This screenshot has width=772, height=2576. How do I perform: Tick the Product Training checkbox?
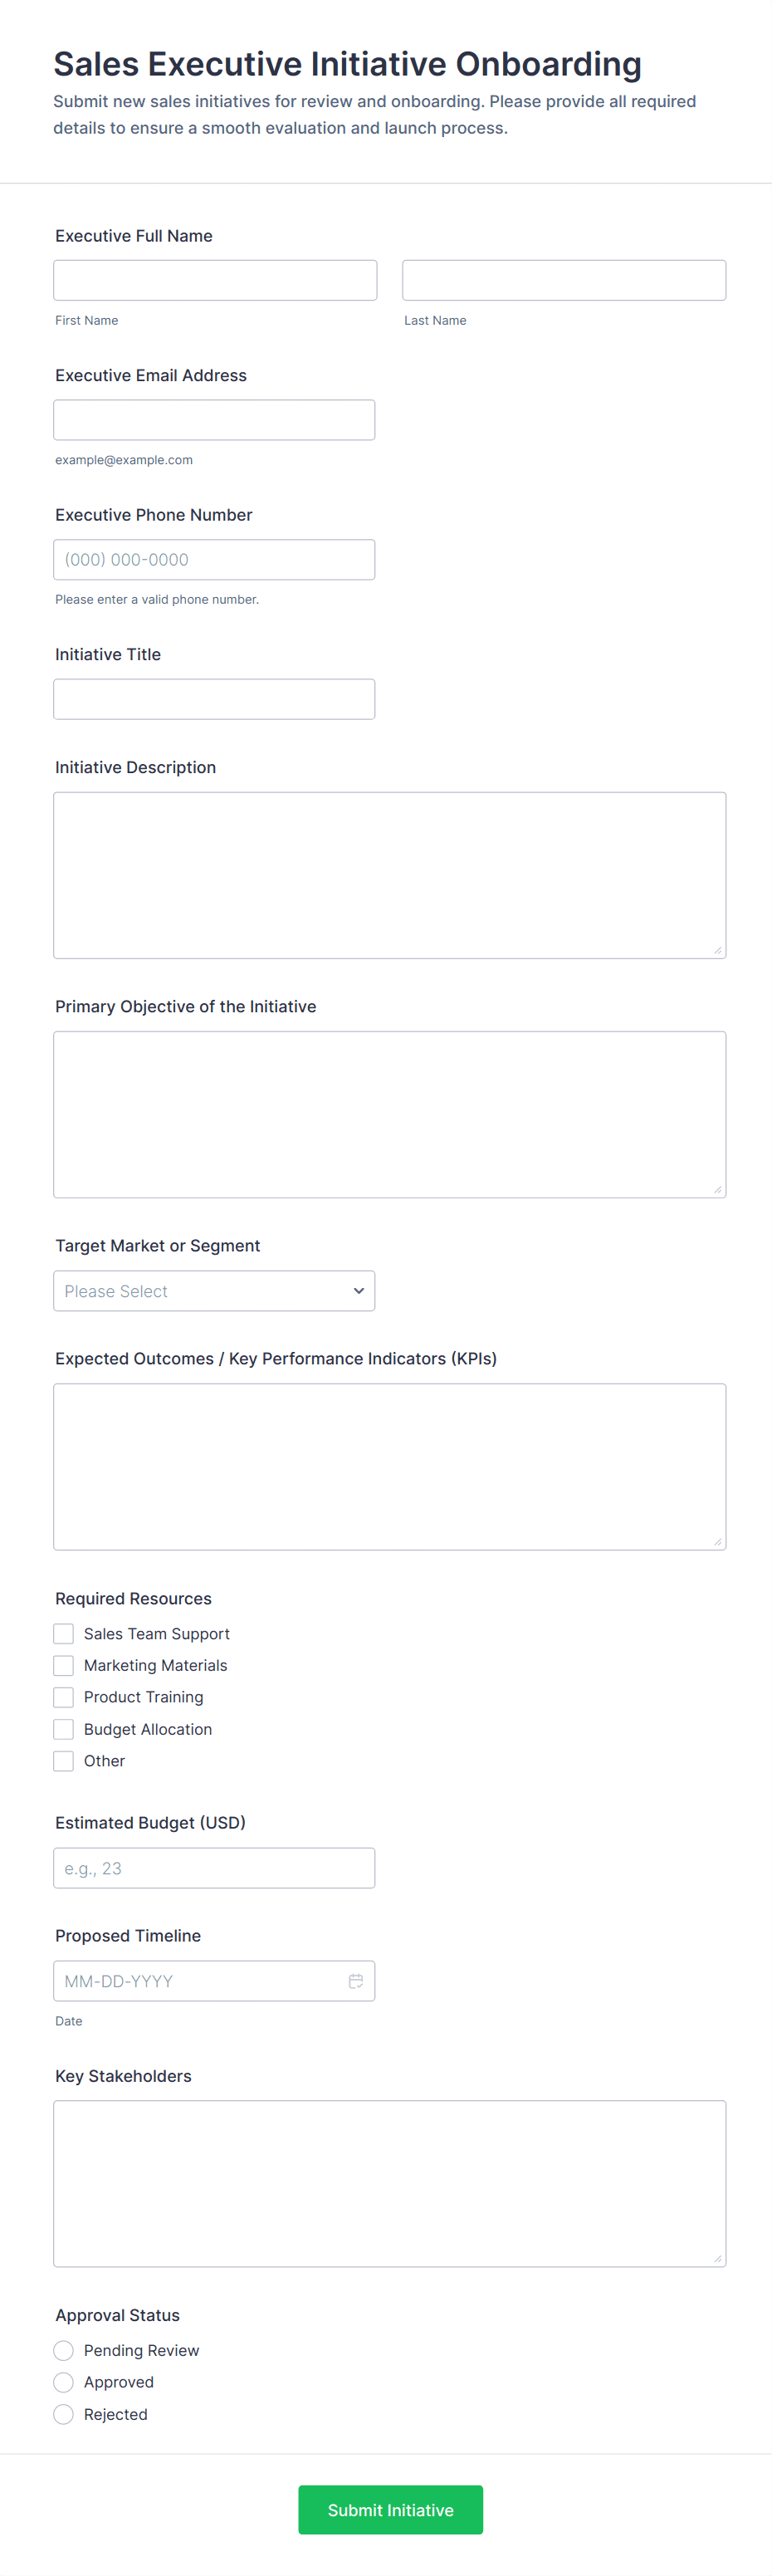64,1697
